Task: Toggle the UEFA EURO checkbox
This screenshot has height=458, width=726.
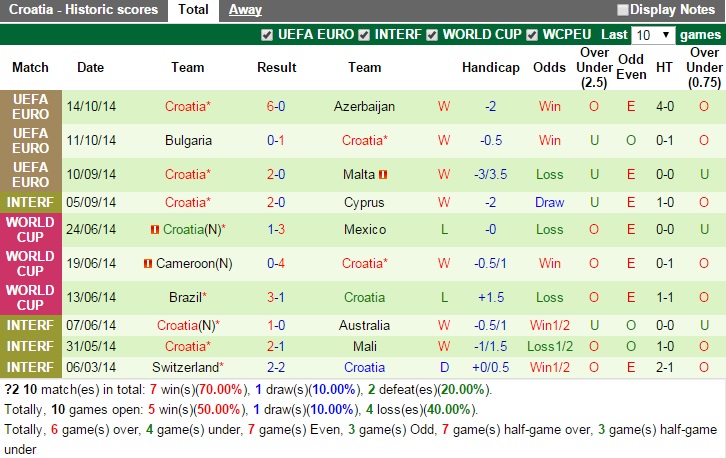Action: [x=267, y=34]
